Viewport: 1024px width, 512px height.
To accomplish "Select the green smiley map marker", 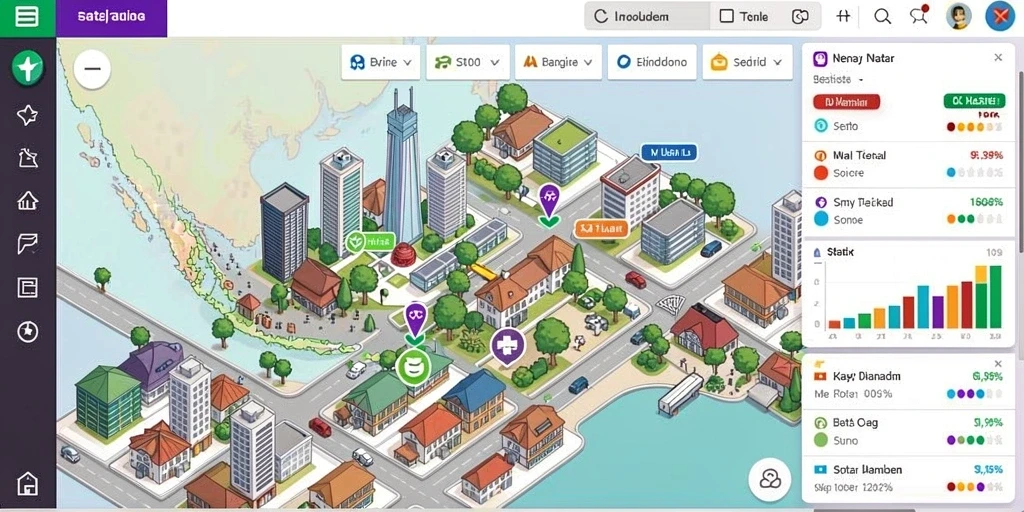I will 413,367.
